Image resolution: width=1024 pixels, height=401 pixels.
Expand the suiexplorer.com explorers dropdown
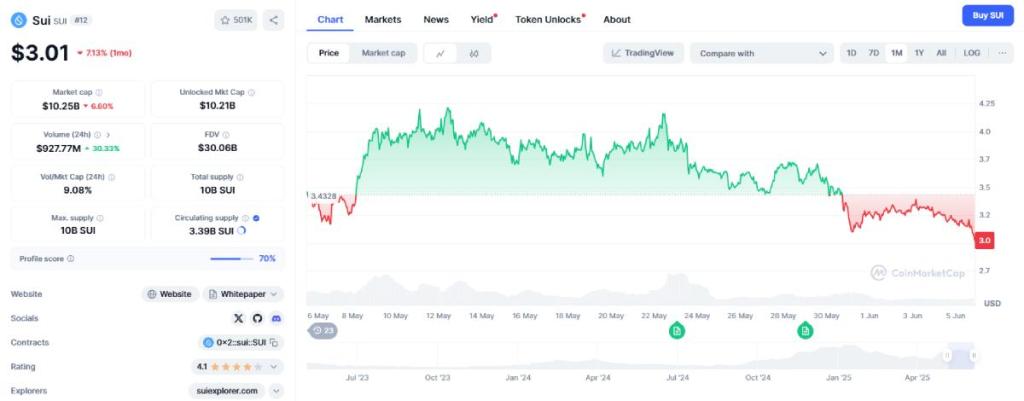(x=276, y=391)
